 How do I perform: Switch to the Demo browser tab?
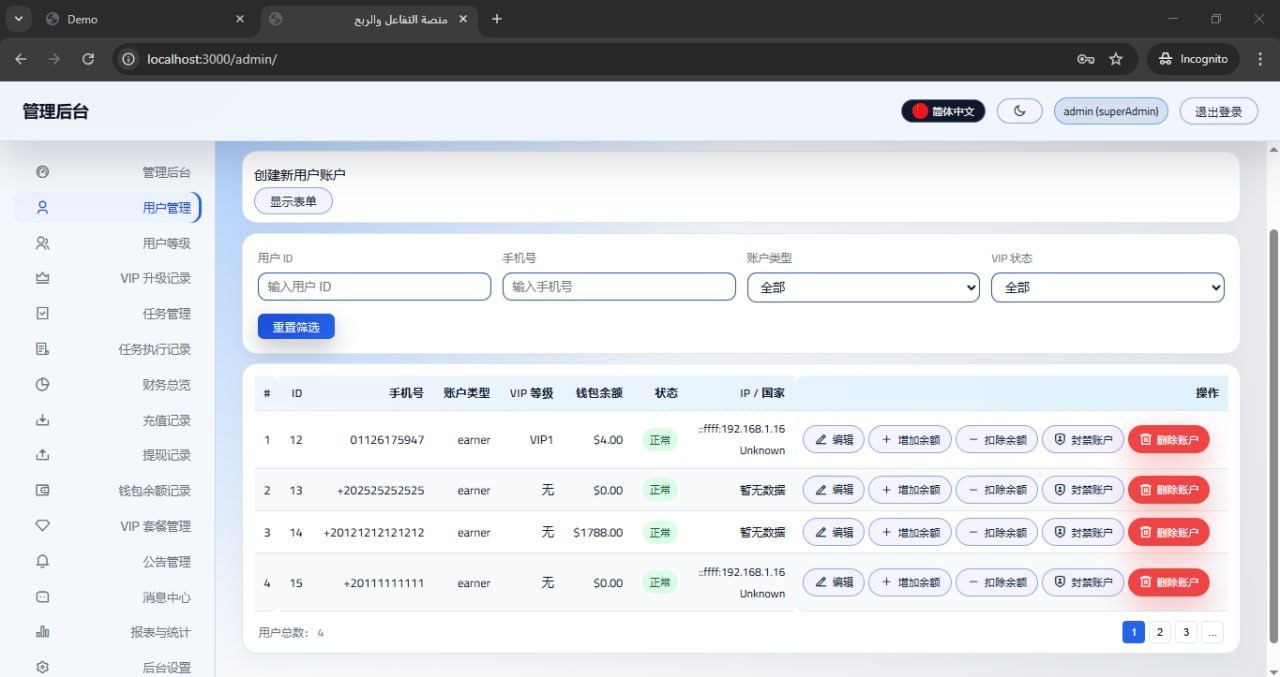point(140,19)
